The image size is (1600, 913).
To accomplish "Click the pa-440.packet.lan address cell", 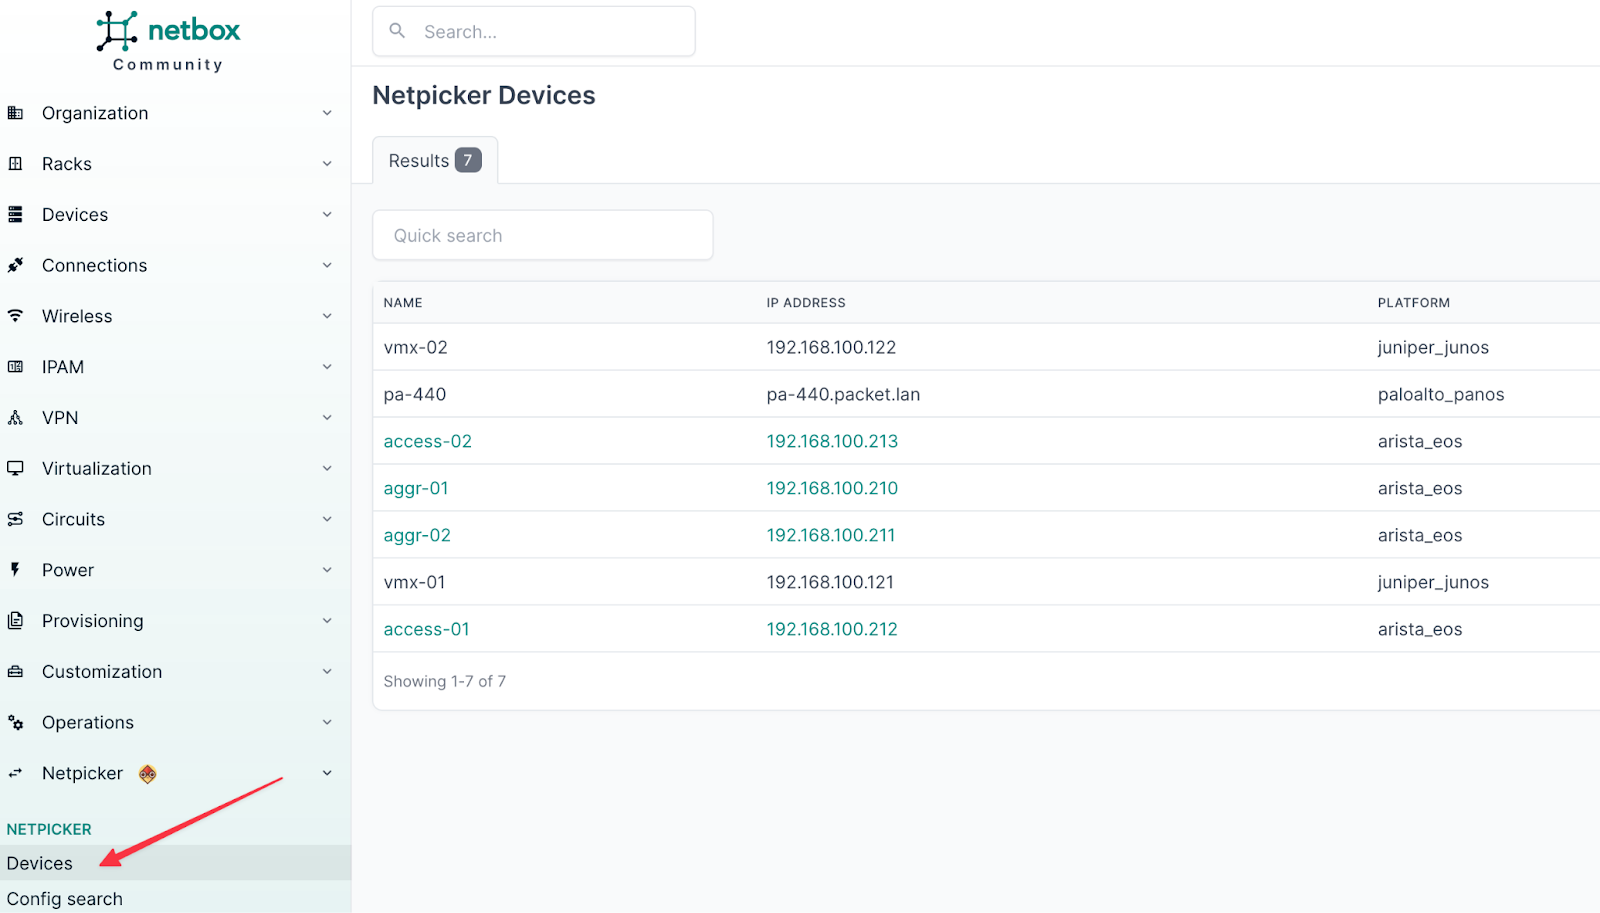I will 843,394.
